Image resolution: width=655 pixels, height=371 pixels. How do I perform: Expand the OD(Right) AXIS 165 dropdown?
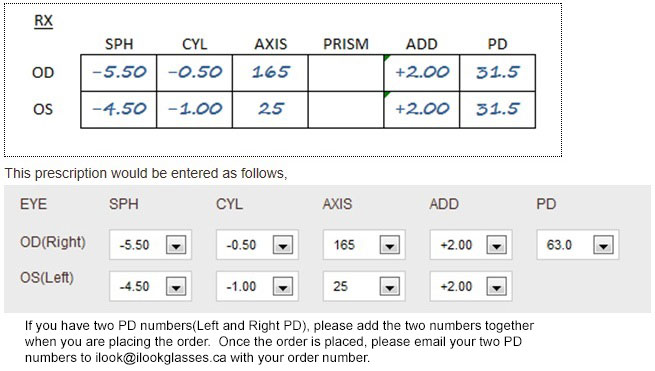pyautogui.click(x=390, y=245)
